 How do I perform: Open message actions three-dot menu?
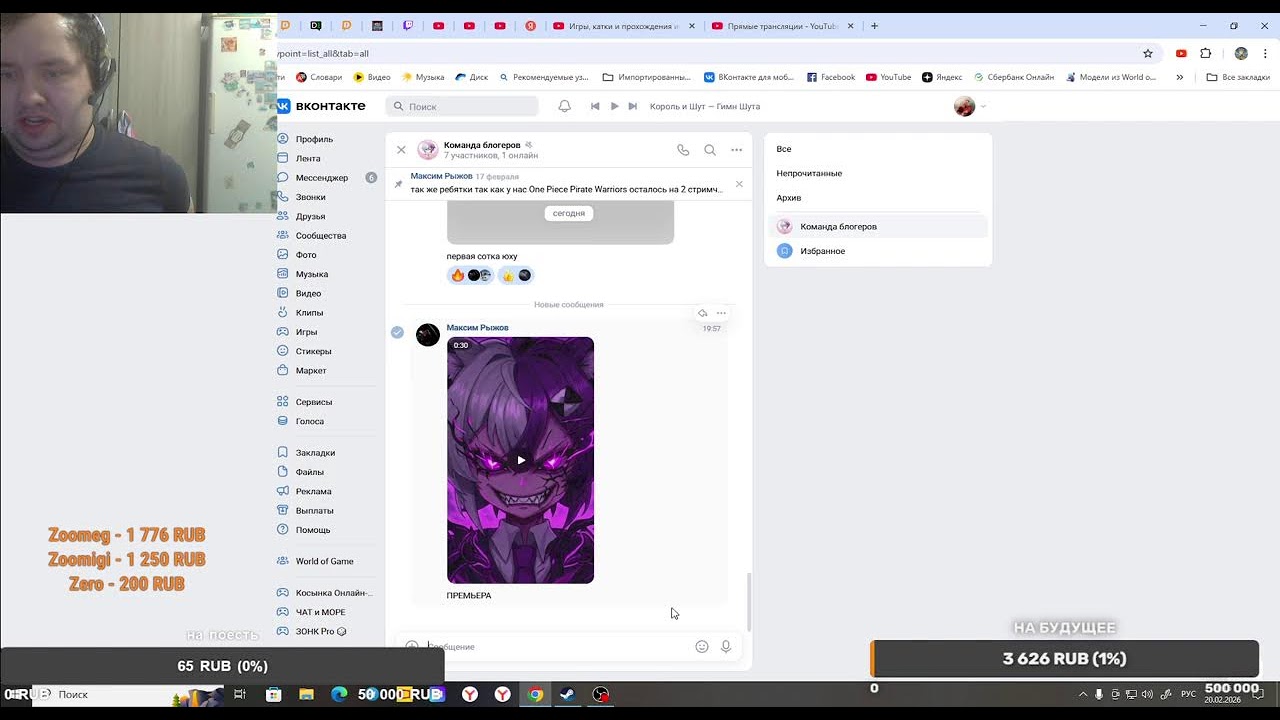(x=721, y=313)
